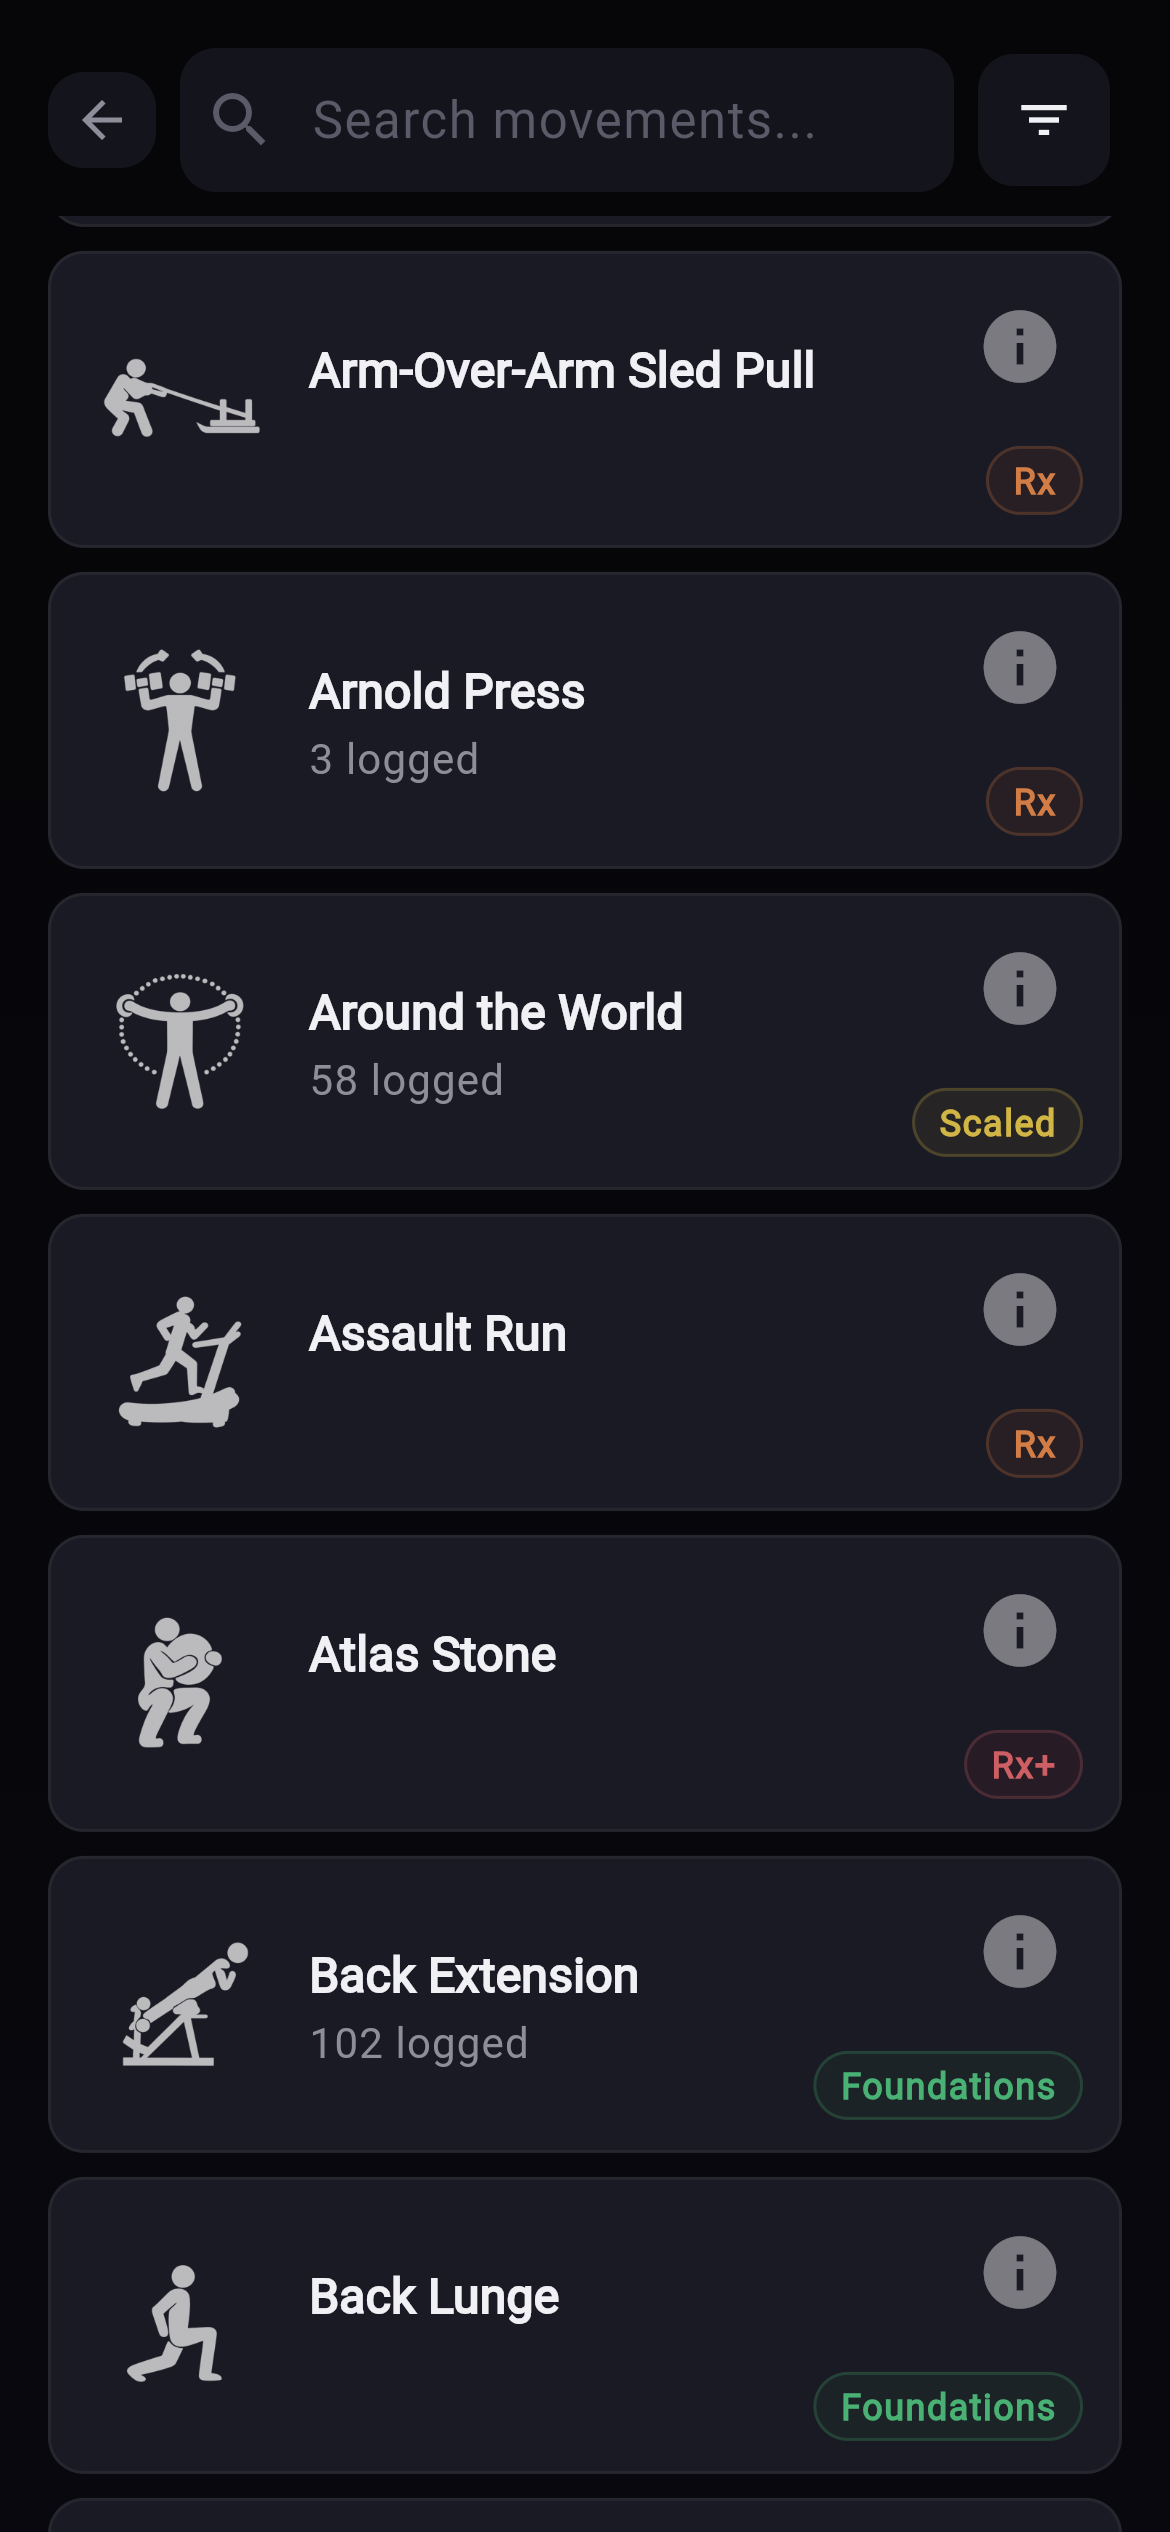This screenshot has width=1170, height=2532.
Task: Click the Search movements field
Action: click(566, 120)
